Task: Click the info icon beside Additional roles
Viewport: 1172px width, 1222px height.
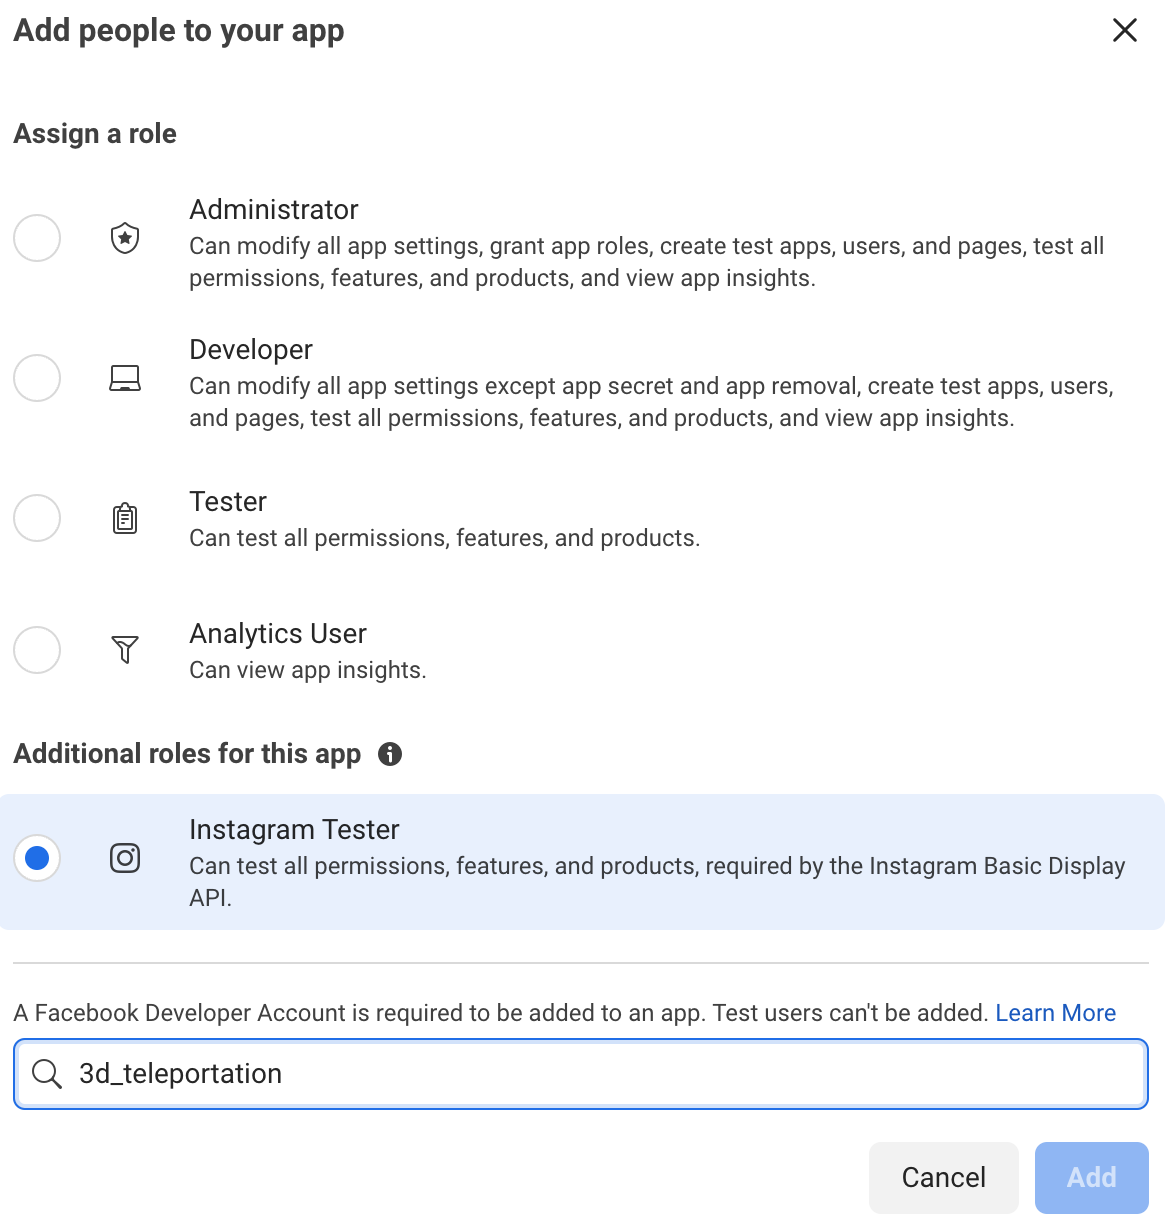Action: point(390,754)
